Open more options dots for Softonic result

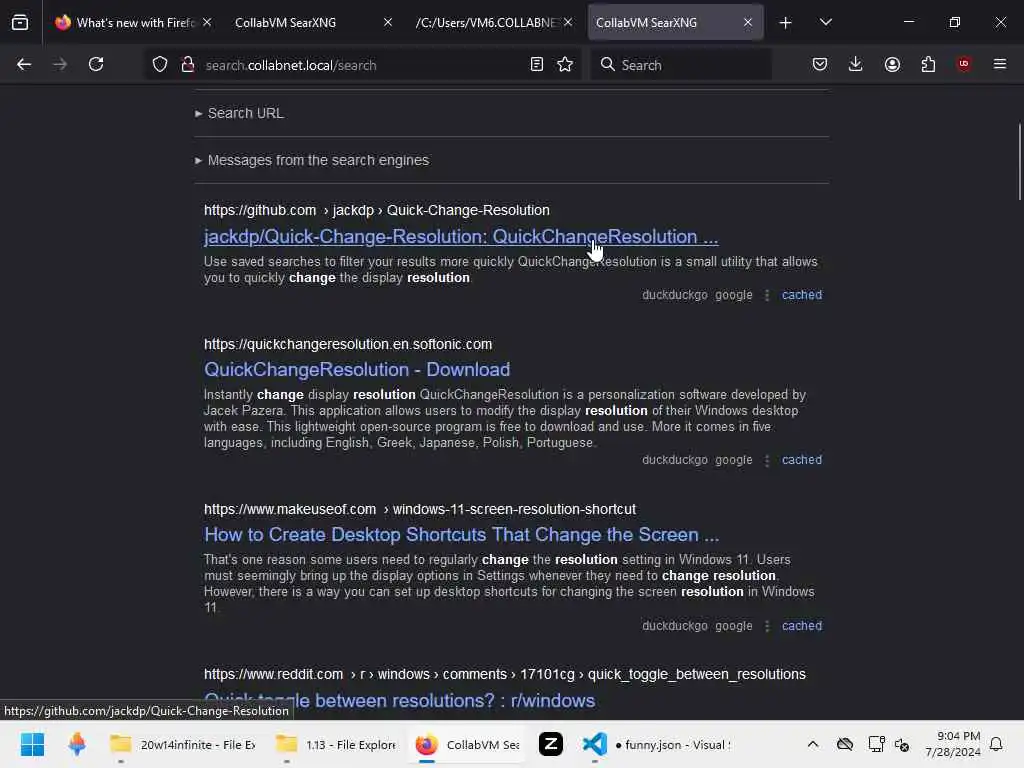pos(767,460)
